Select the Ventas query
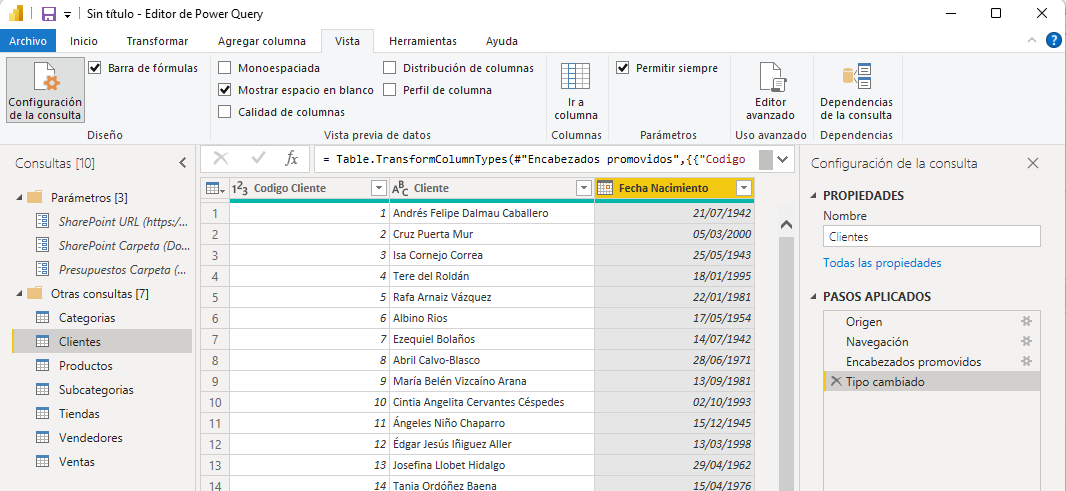 coord(77,462)
